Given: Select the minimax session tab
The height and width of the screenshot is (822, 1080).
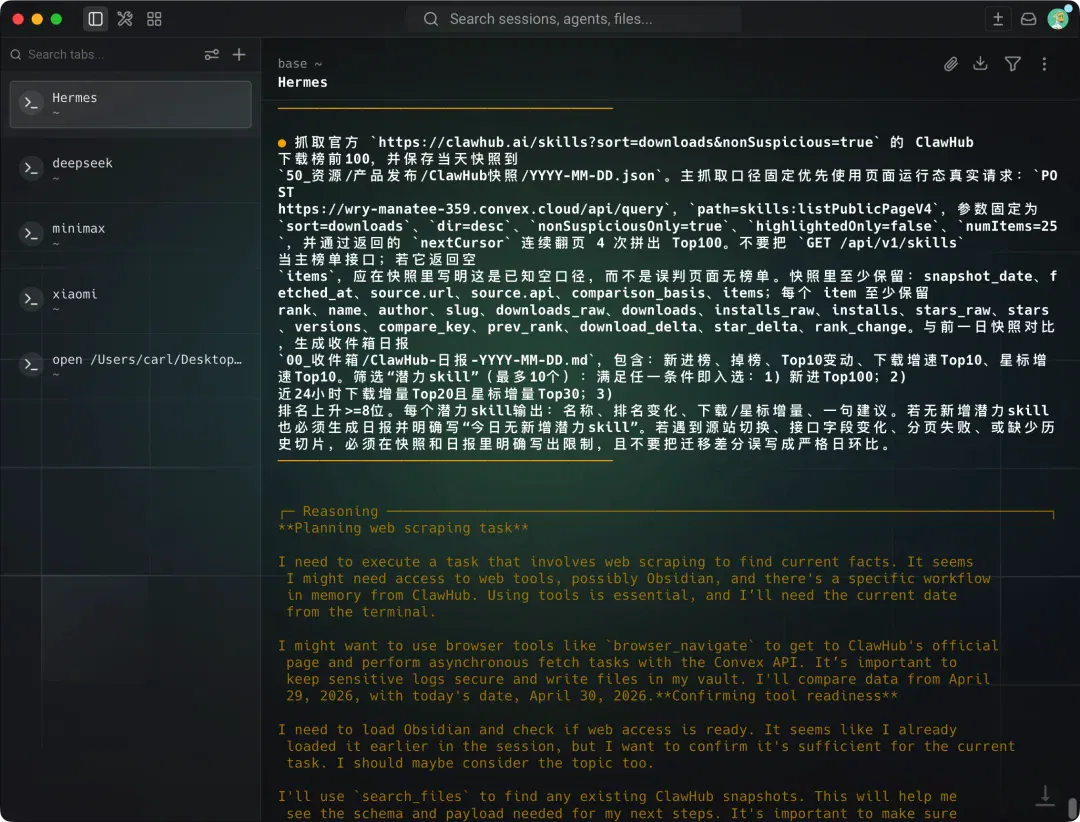Looking at the screenshot, I should pos(131,235).
